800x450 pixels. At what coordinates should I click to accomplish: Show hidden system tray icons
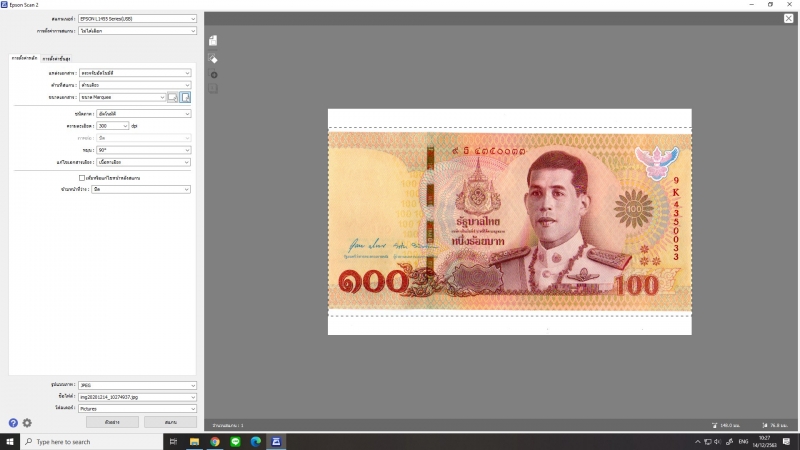(x=697, y=442)
